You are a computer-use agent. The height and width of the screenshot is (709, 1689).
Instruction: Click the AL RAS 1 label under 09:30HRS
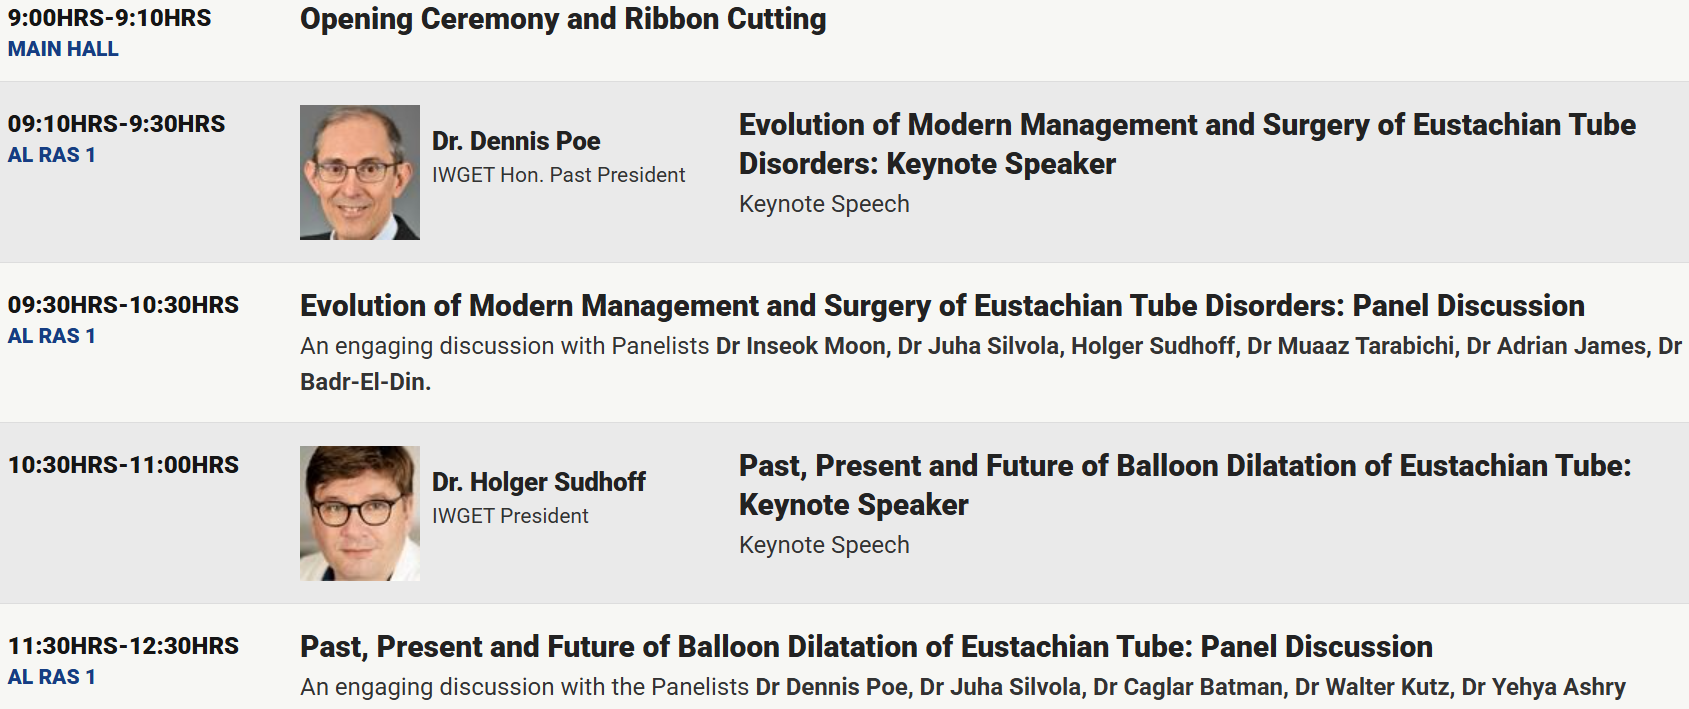click(52, 336)
